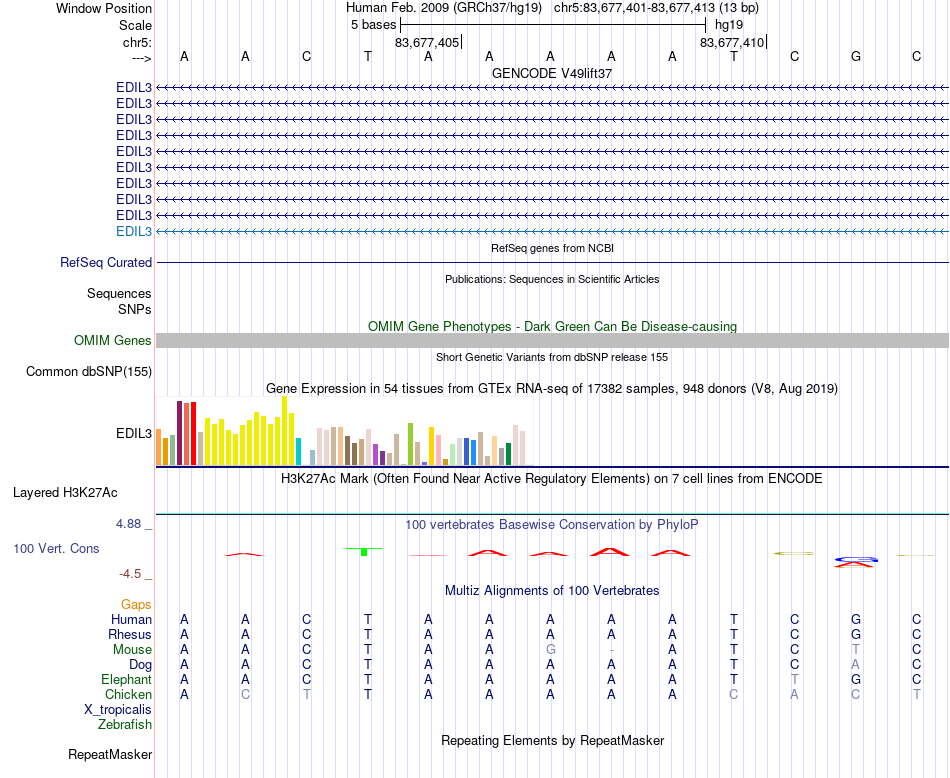Select the Zebrafish alignment row label
Image resolution: width=950 pixels, height=778 pixels.
click(125, 725)
